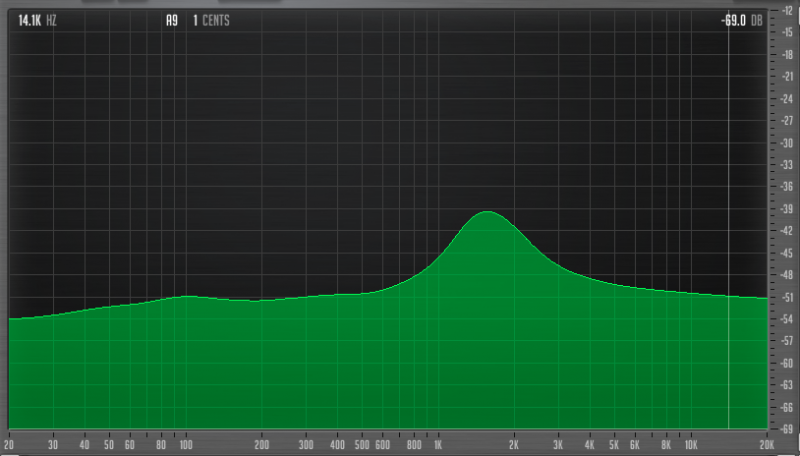Click the -69.0 dB level readout
800x456 pixels.
(x=741, y=19)
